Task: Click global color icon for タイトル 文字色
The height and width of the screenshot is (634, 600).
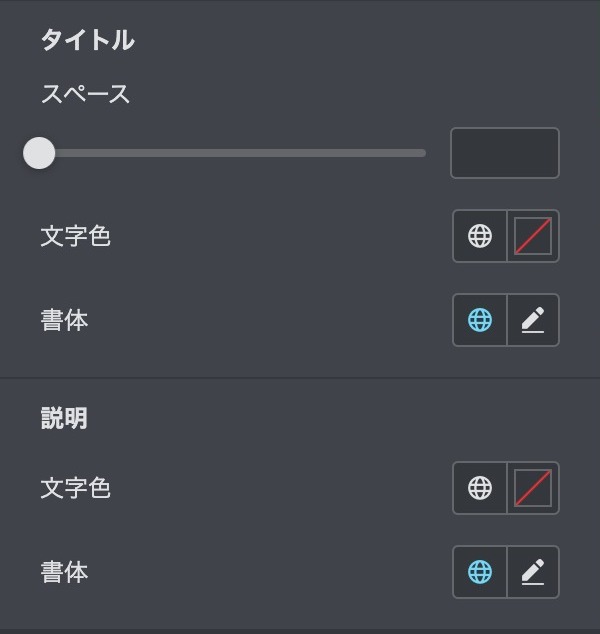Action: 480,236
